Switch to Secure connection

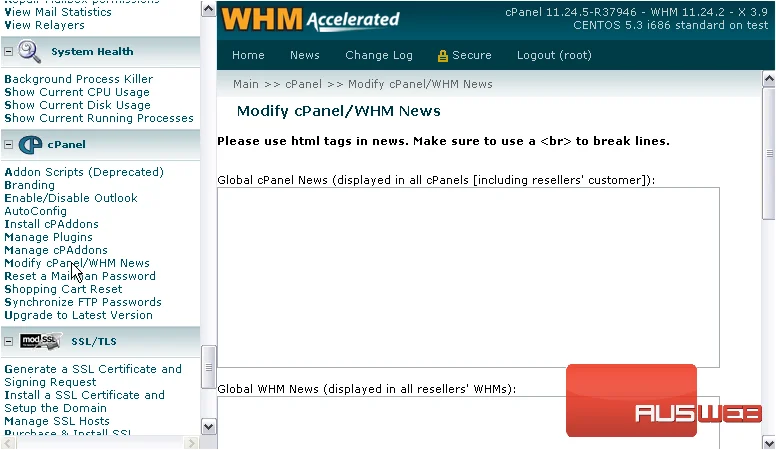pyautogui.click(x=471, y=55)
